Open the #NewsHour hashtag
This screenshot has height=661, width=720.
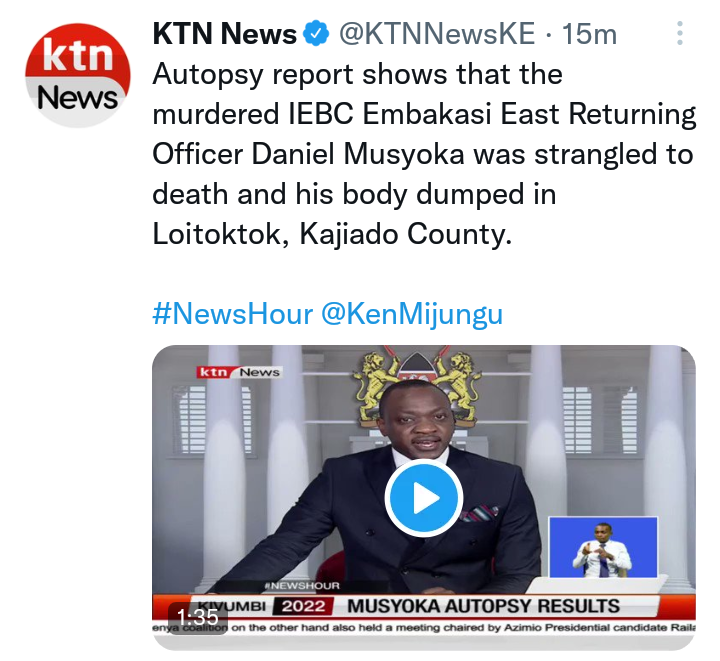pyautogui.click(x=232, y=314)
